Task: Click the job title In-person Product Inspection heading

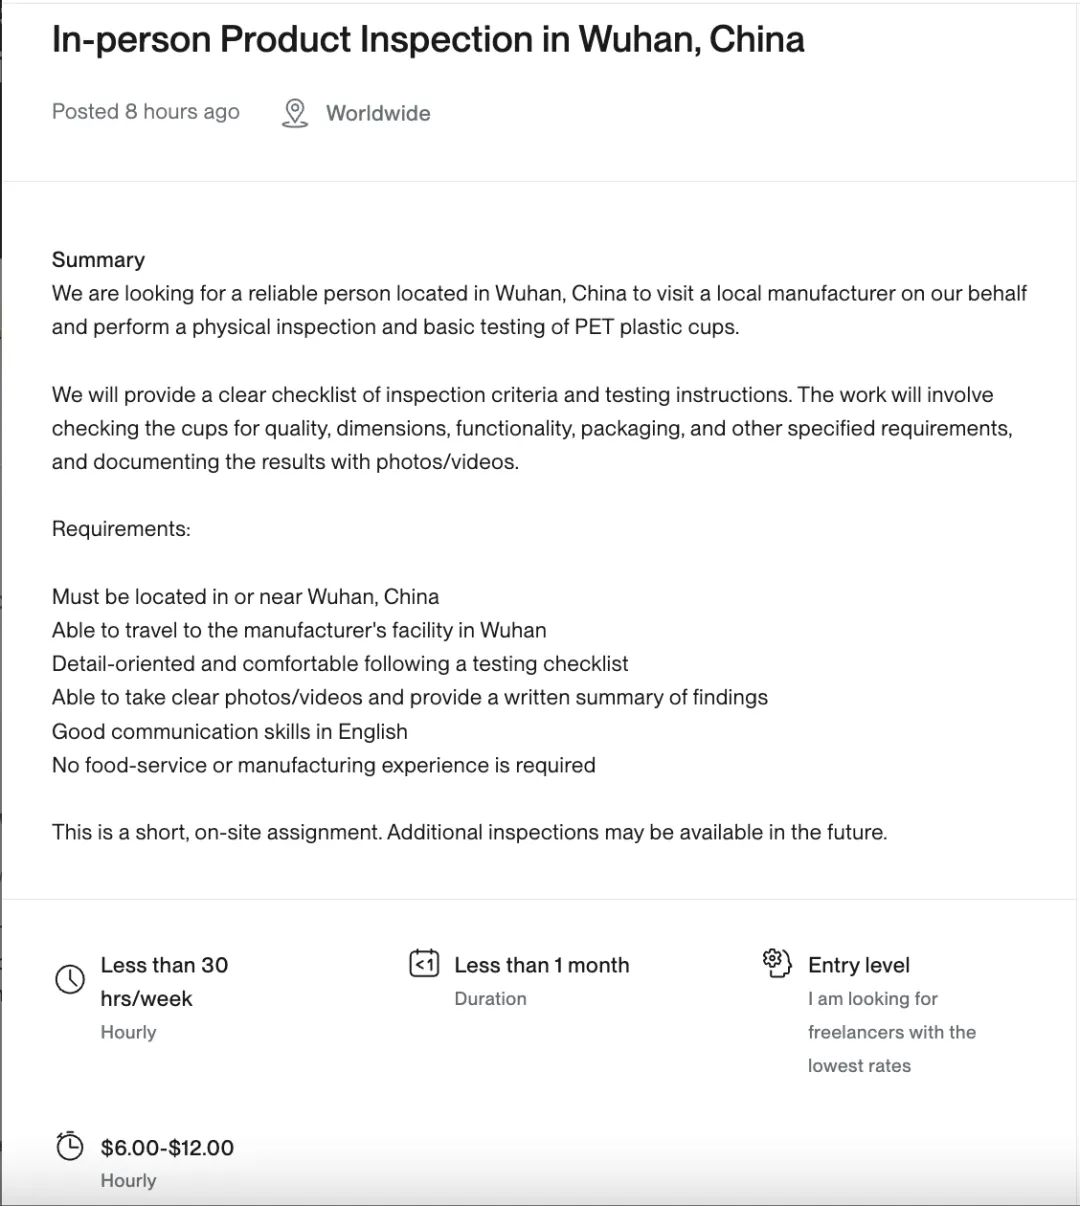Action: (x=428, y=39)
